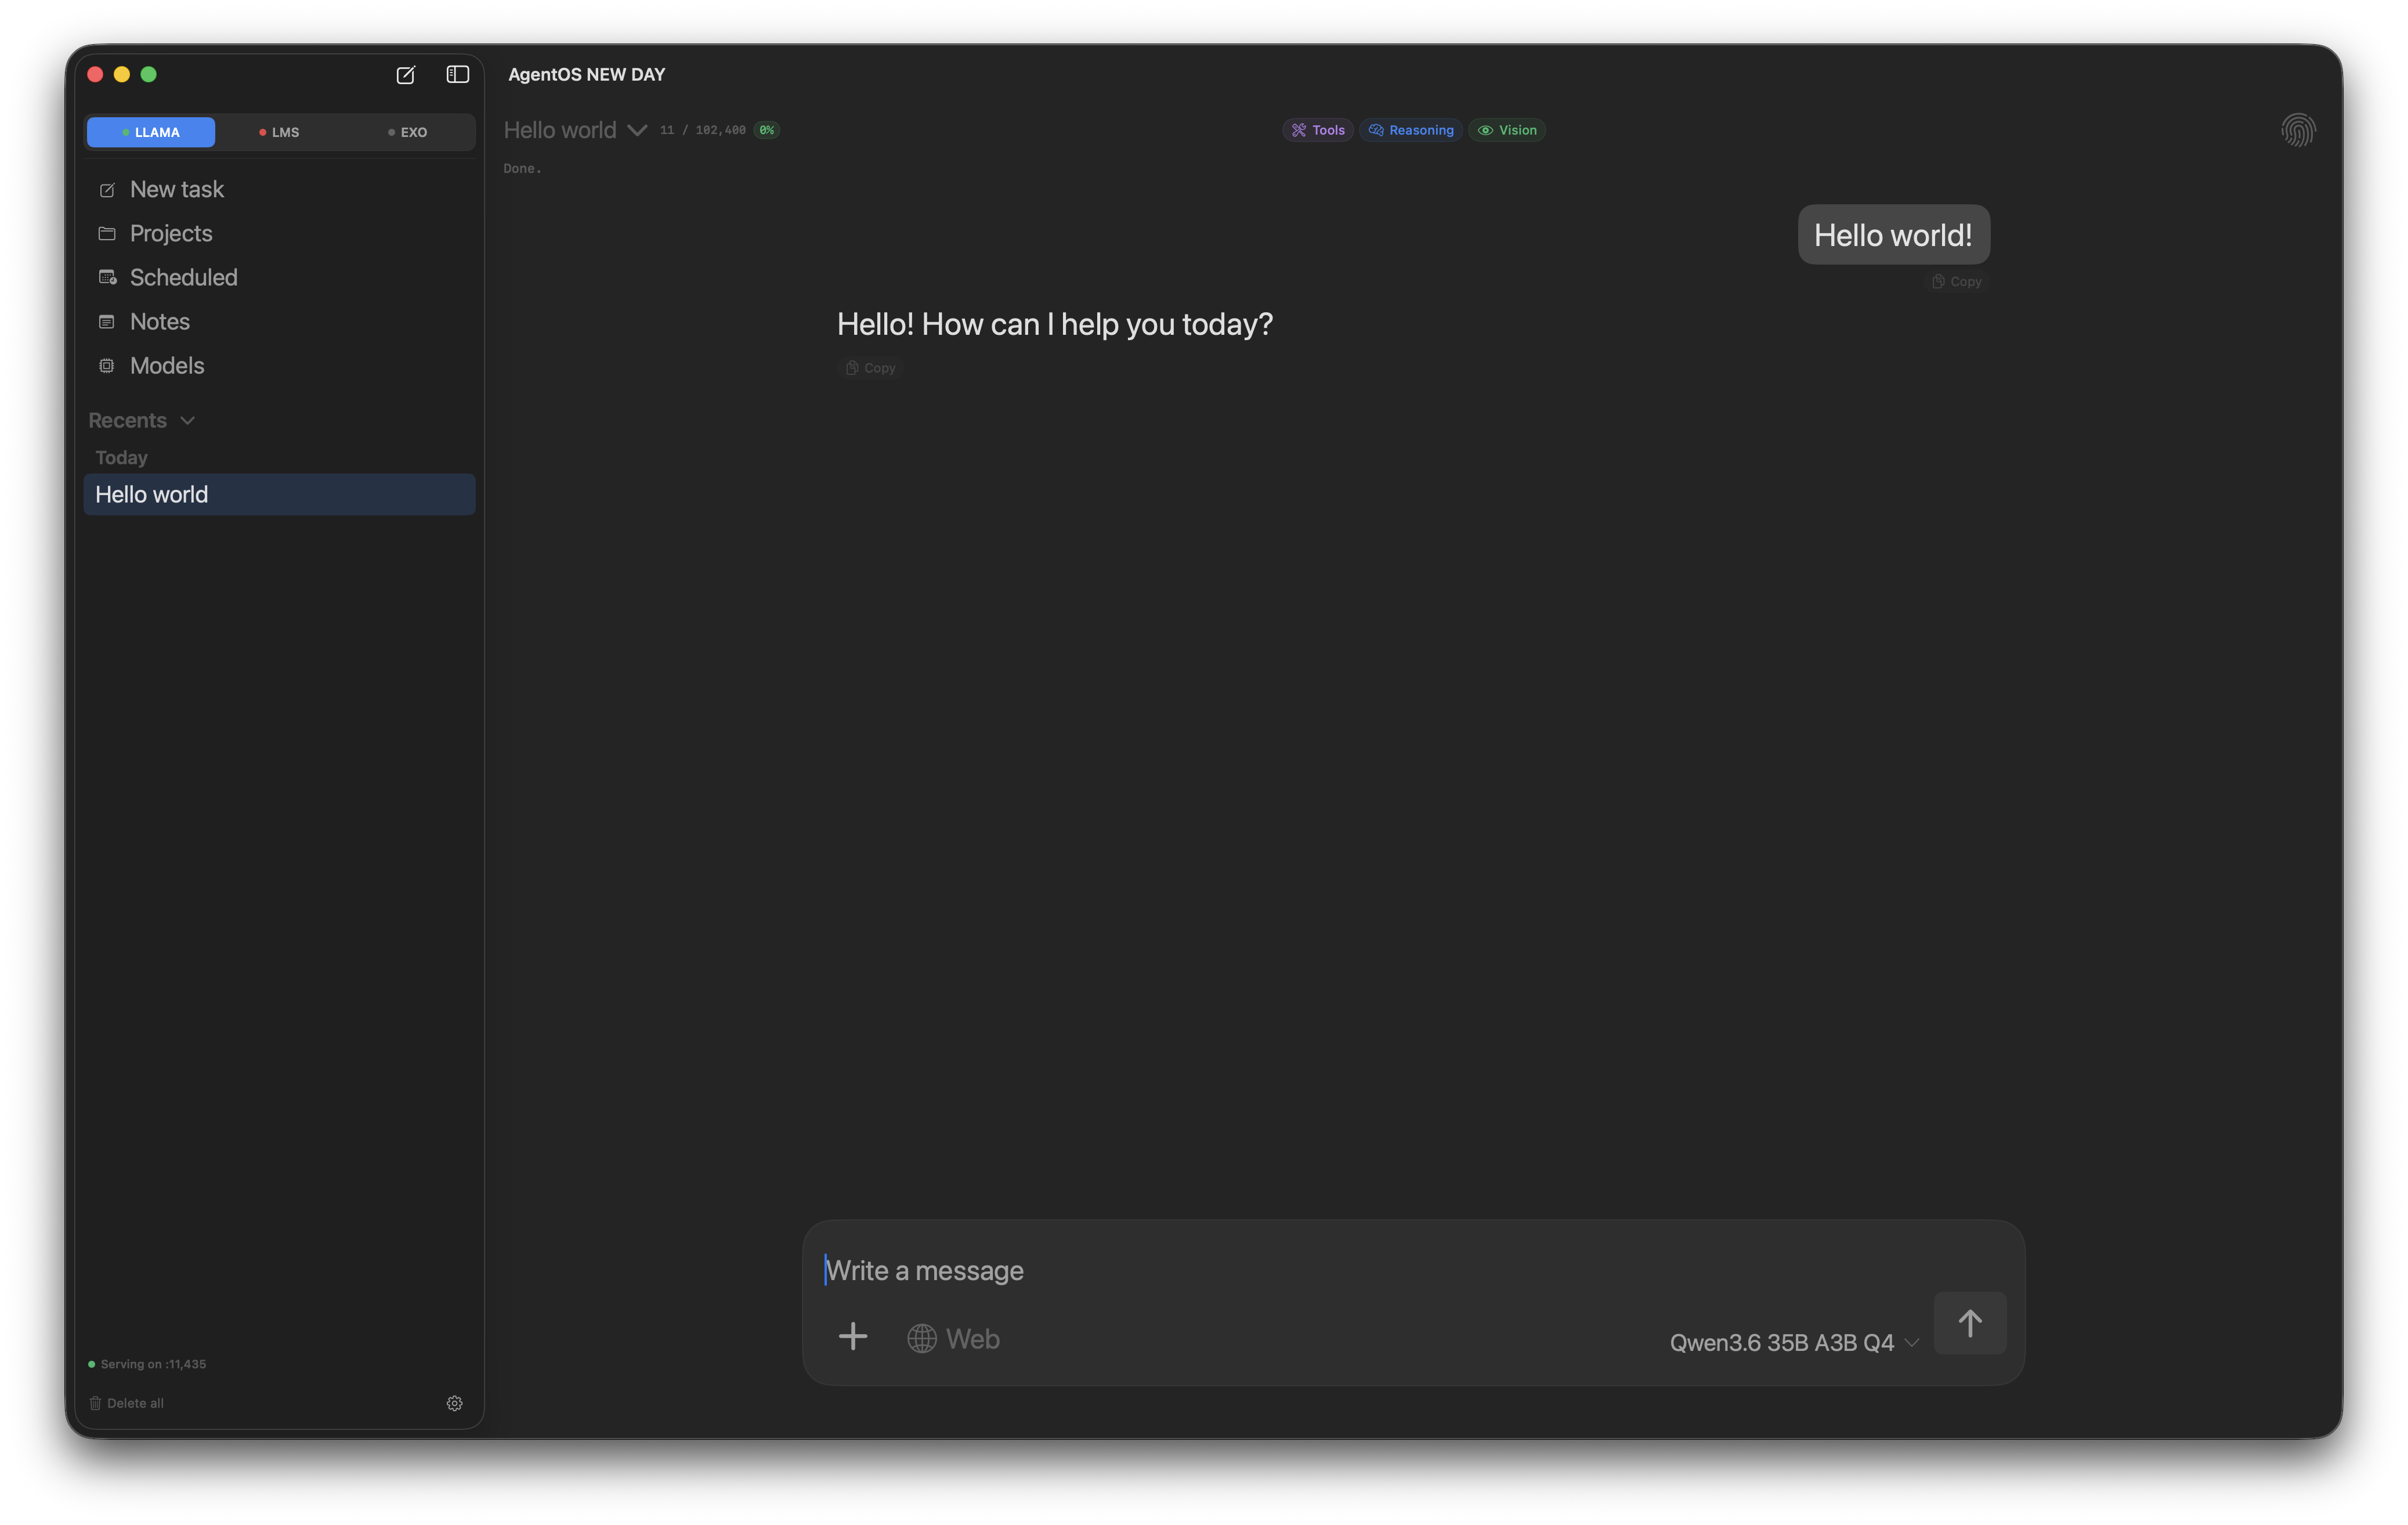Click the Serving on :11,435 status text

click(153, 1364)
